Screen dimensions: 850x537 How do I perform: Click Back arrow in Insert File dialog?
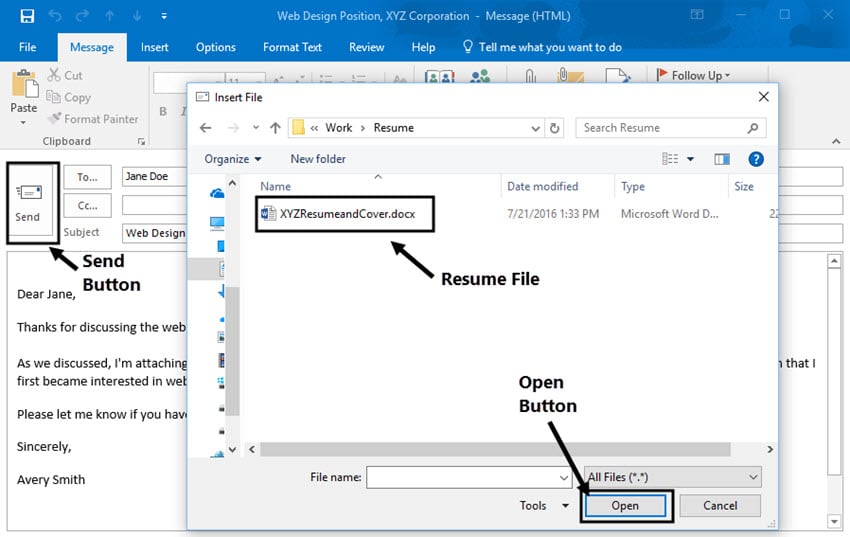coord(205,128)
